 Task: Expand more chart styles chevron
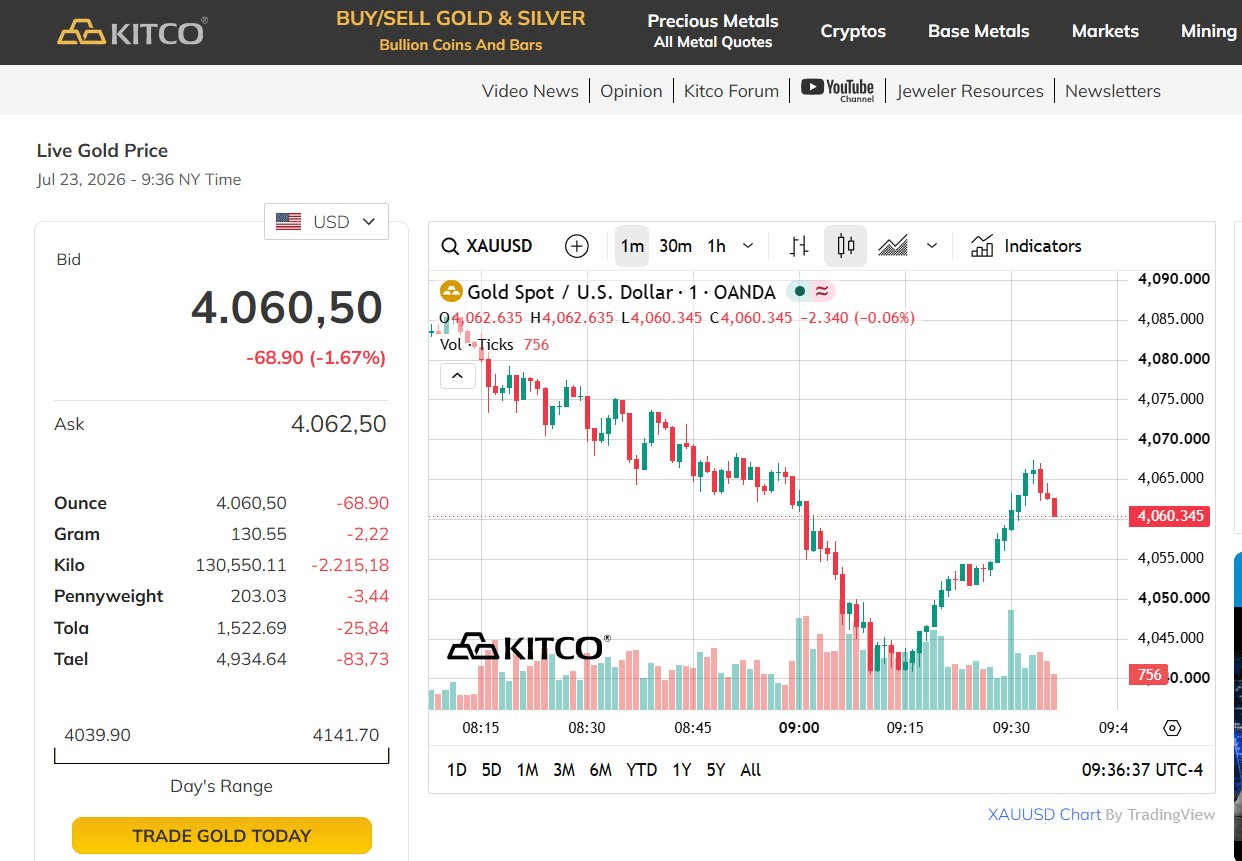click(x=932, y=246)
